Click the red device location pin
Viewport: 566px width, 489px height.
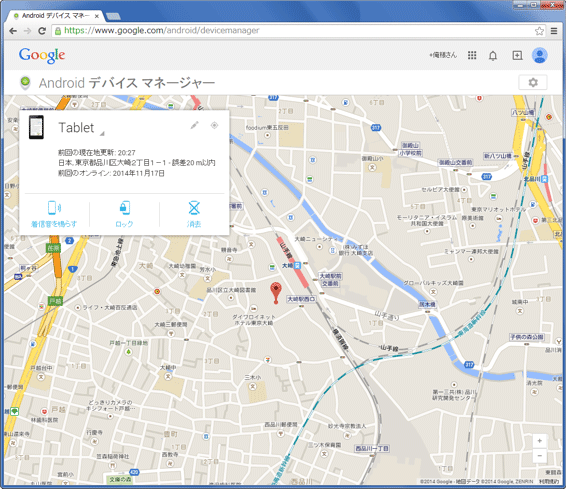tap(276, 292)
